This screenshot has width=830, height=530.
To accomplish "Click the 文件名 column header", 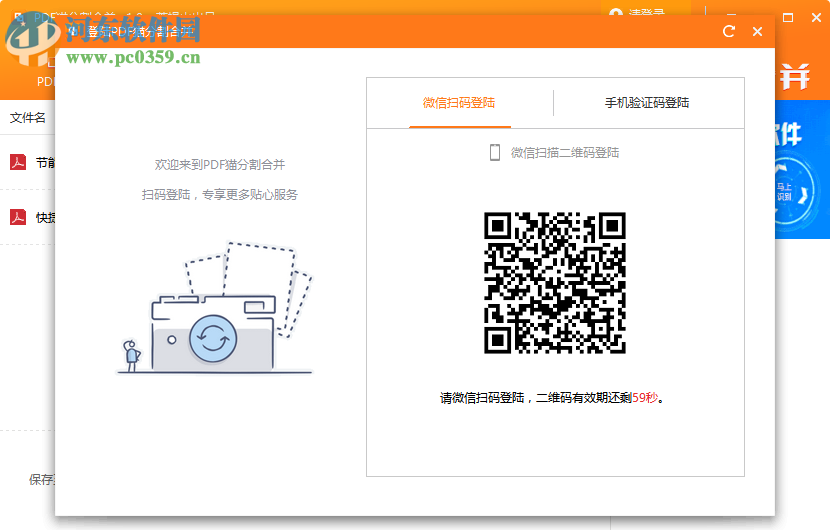I will (x=28, y=118).
